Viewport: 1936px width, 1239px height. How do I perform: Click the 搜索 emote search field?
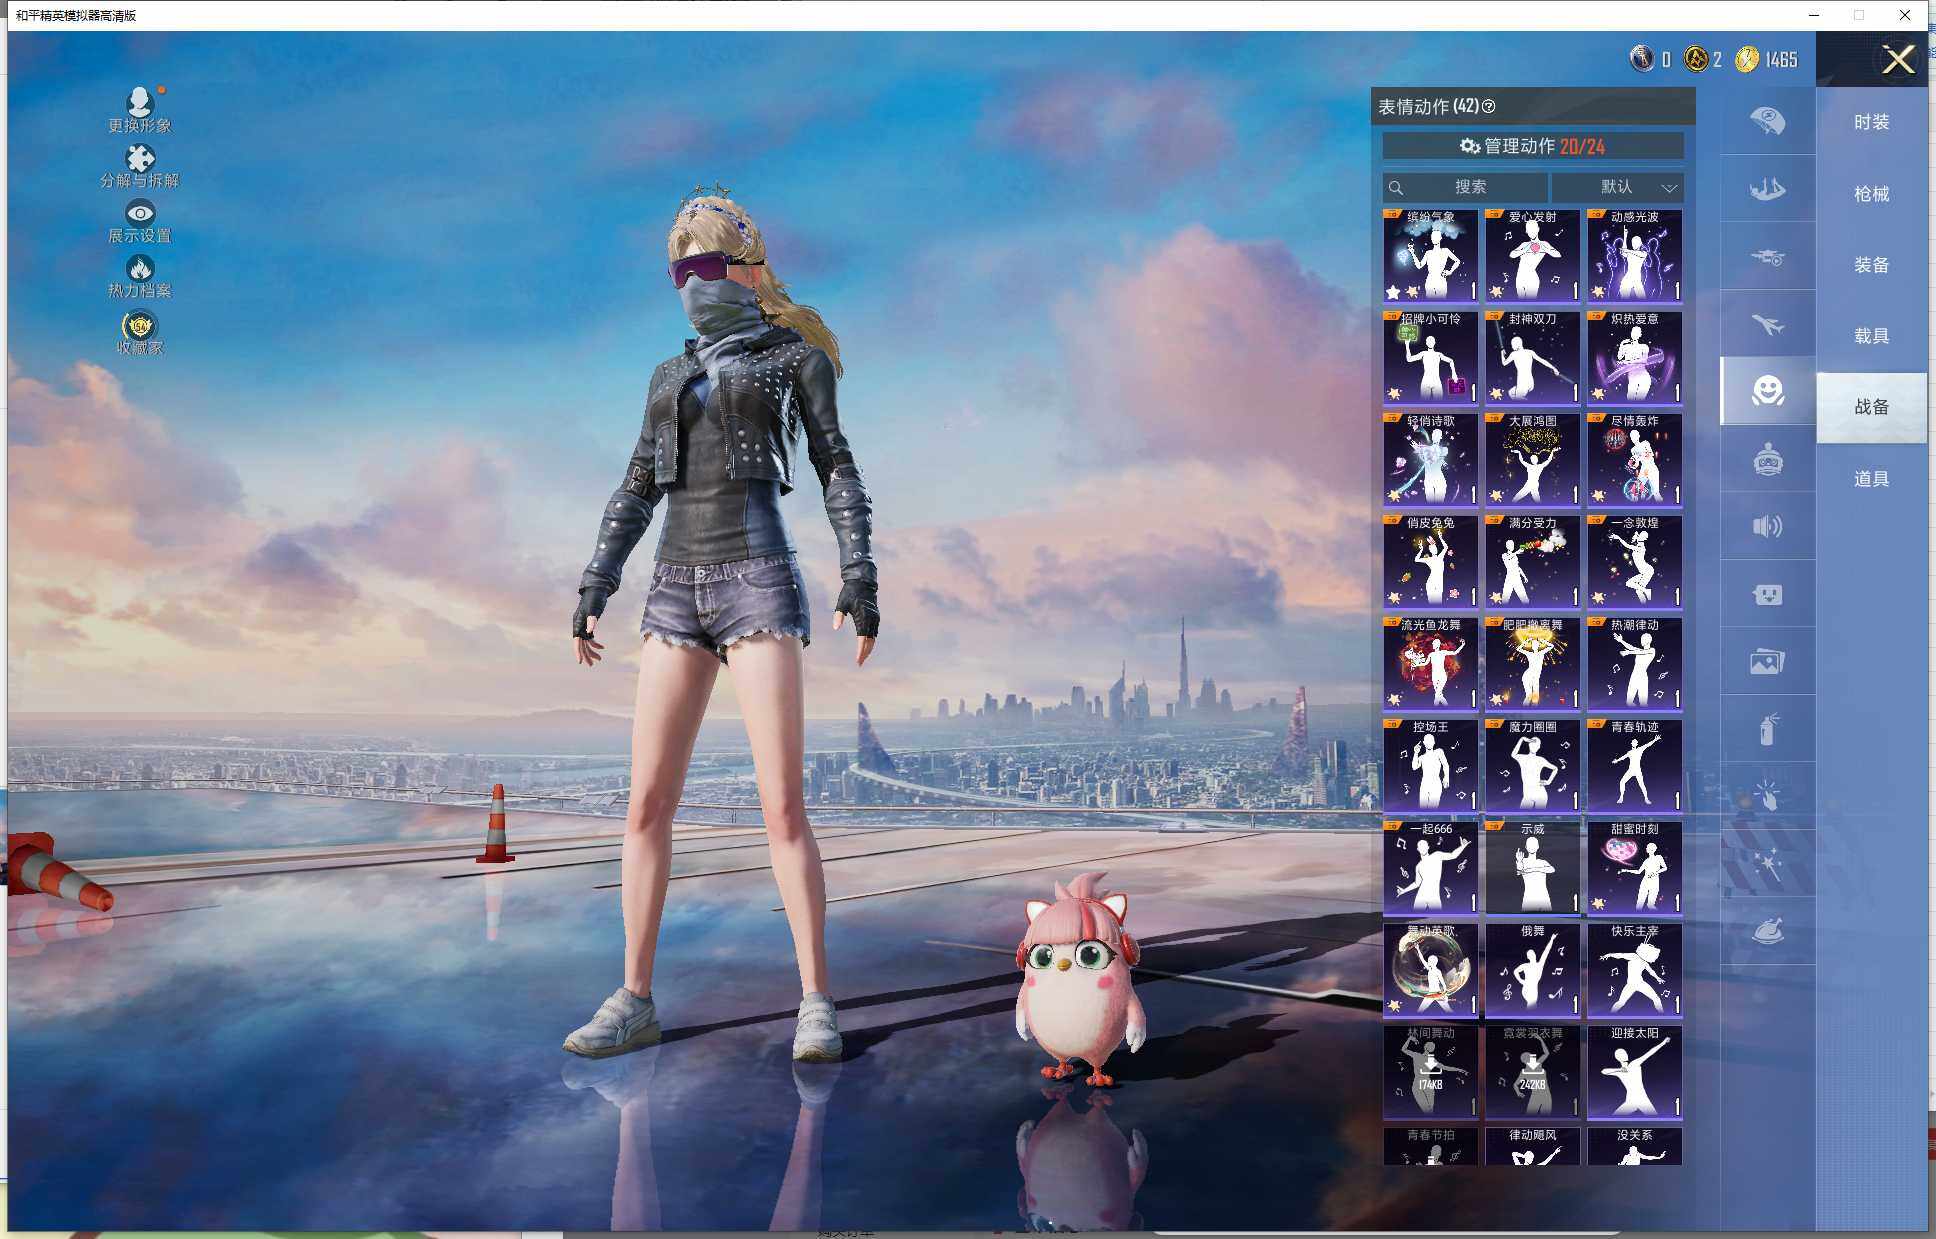click(1466, 187)
